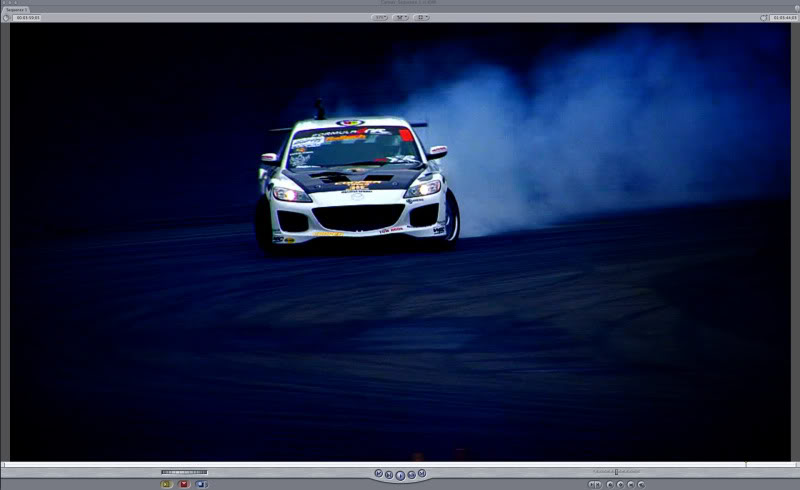Click the current timecode field at right
The width and height of the screenshot is (800, 490).
click(784, 18)
